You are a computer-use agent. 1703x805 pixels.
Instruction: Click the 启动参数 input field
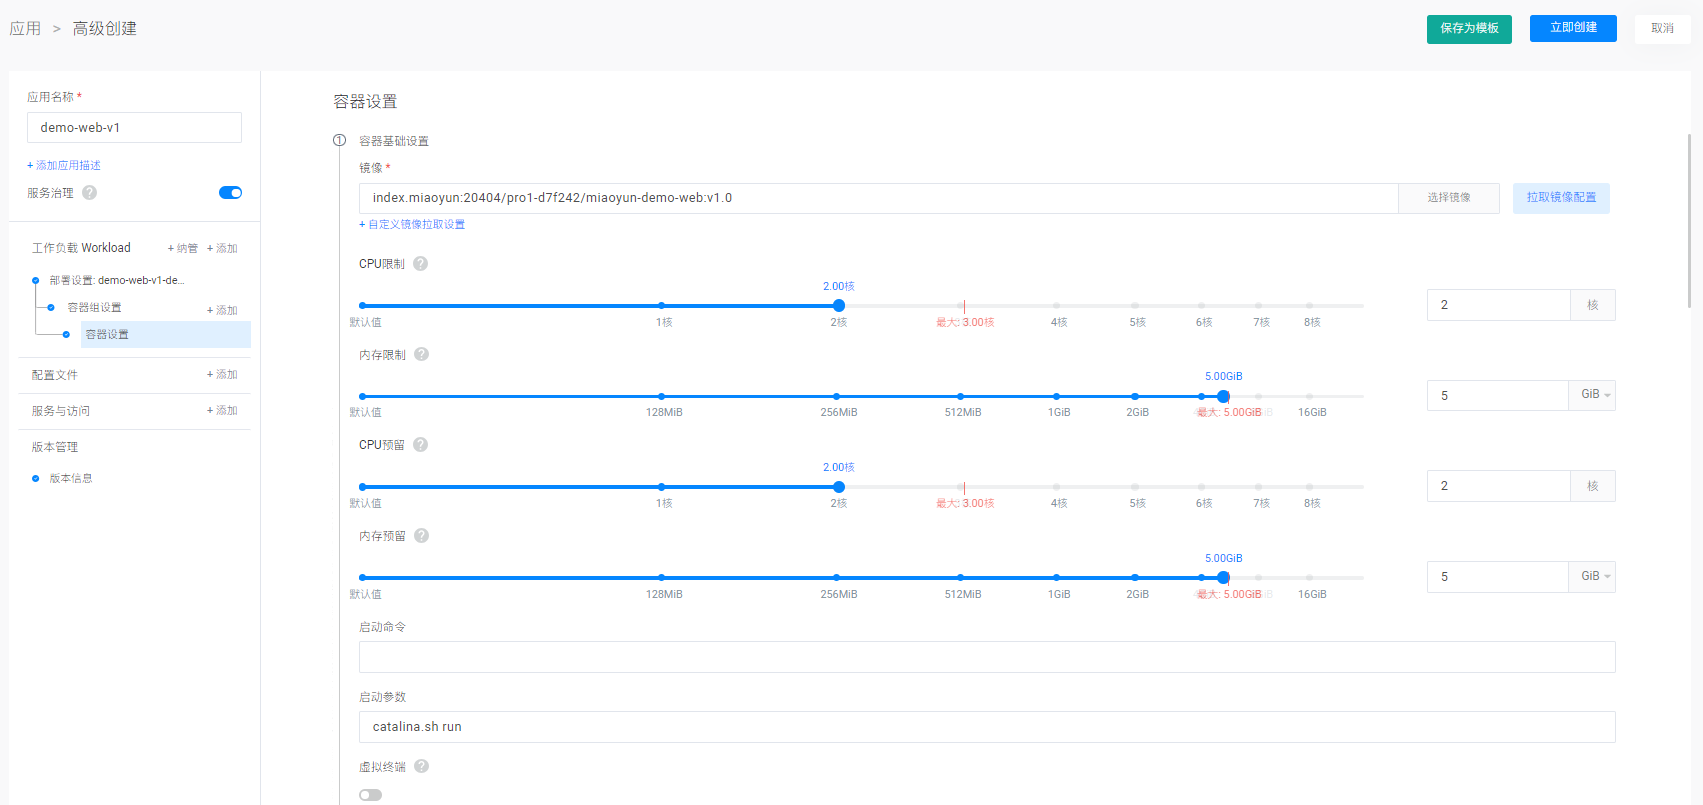(986, 727)
